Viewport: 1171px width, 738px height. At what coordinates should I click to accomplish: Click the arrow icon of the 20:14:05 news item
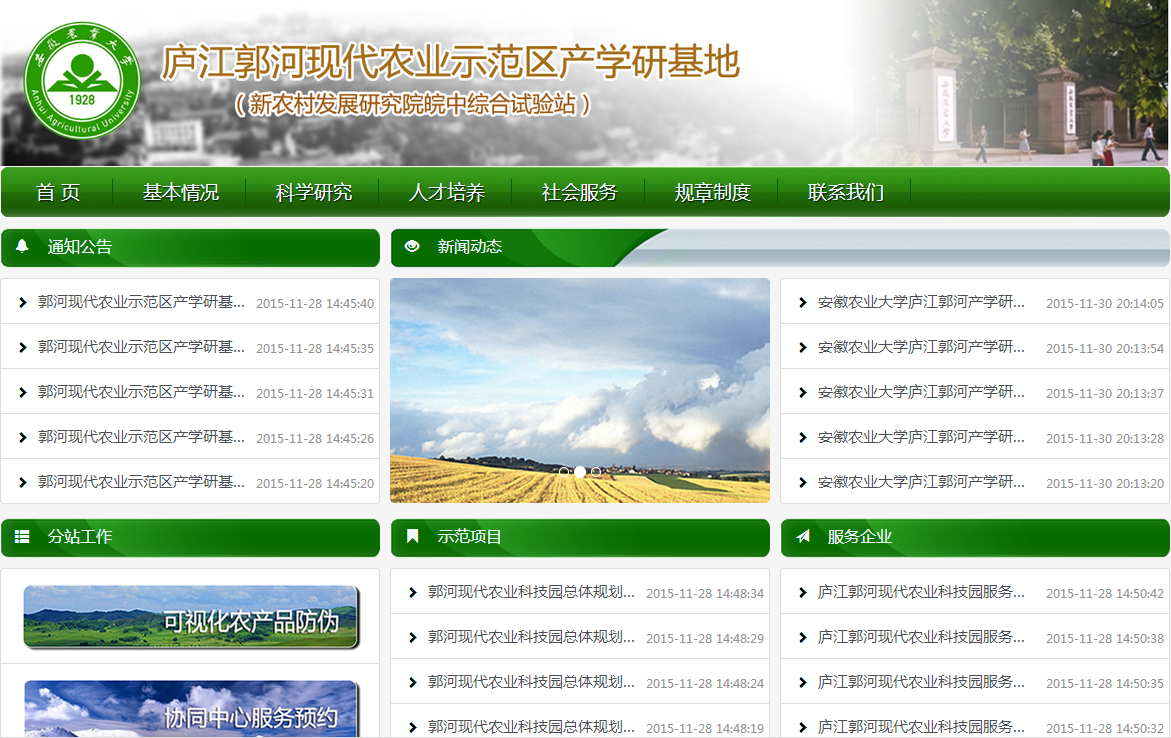pos(802,302)
